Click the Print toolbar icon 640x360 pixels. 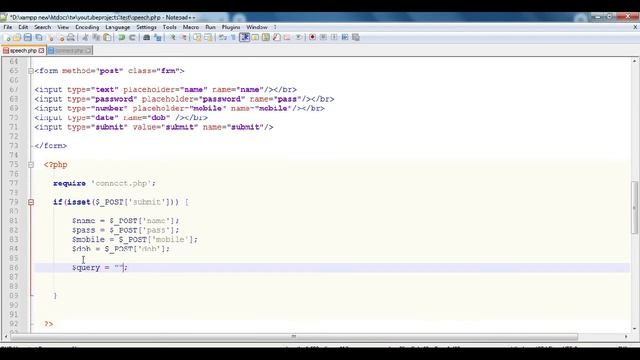pyautogui.click(x=71, y=38)
